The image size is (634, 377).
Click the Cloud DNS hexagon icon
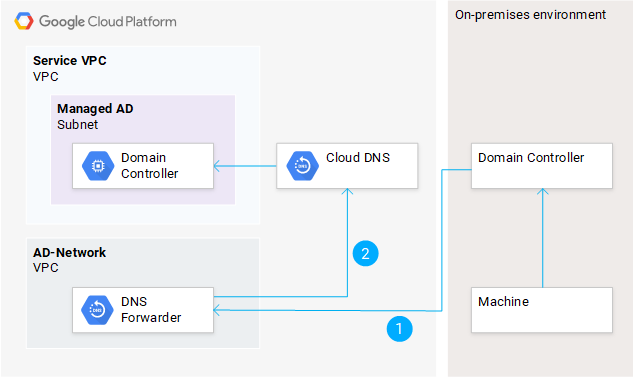(x=302, y=166)
